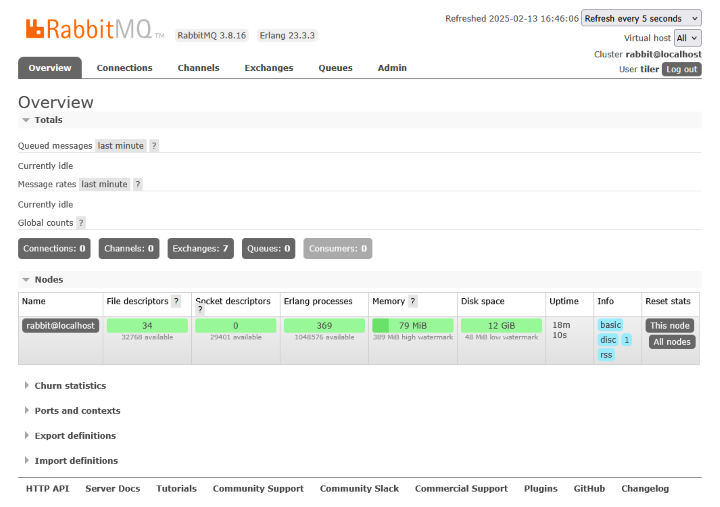720x507 pixels.
Task: Click the RabbitMQ 3.8.16 version label
Action: click(212, 35)
